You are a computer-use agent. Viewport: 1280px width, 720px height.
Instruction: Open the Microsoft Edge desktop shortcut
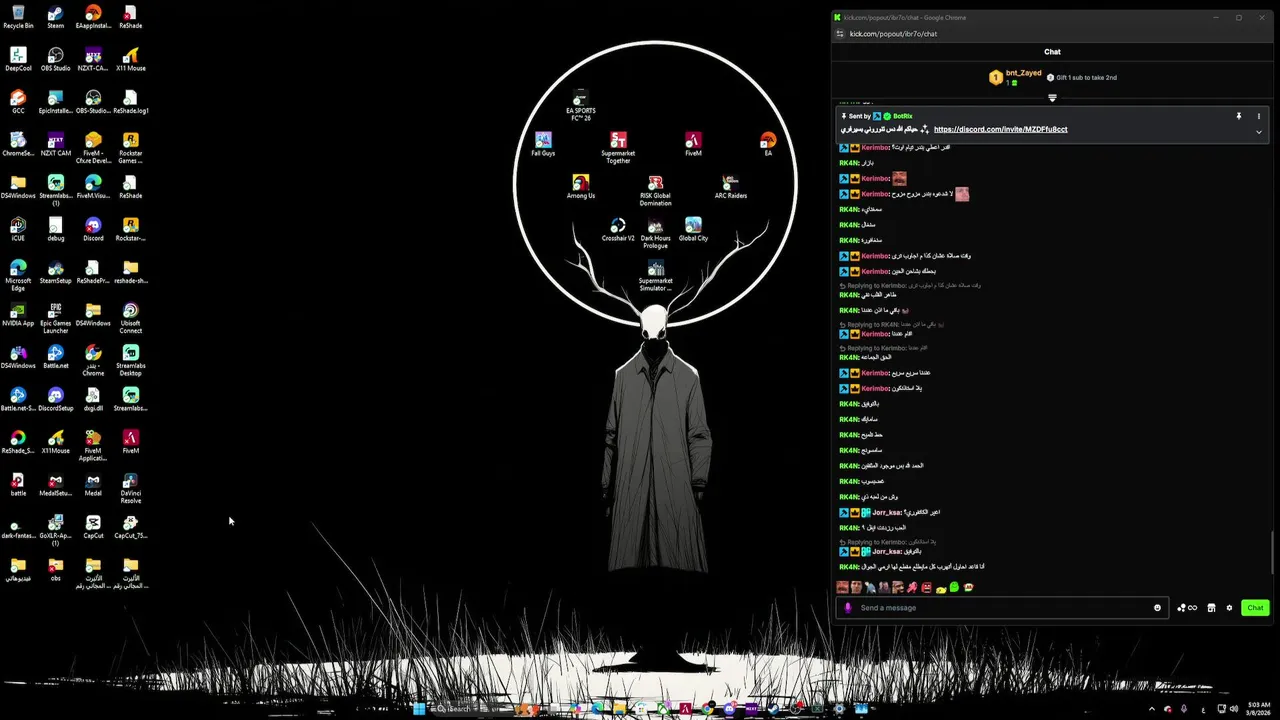(18, 275)
